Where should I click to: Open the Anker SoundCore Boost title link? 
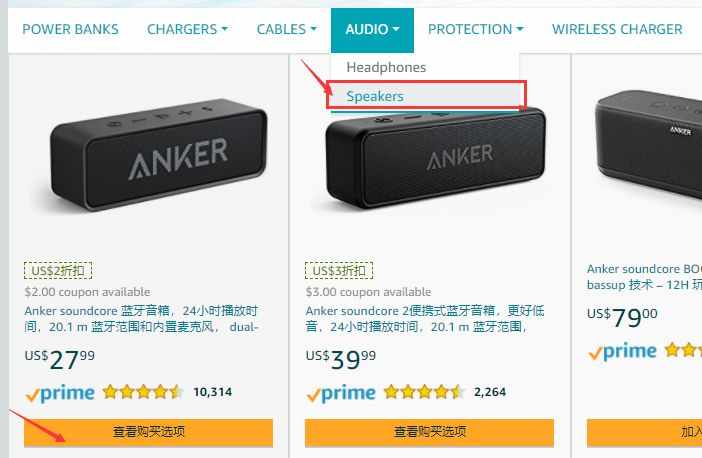[x=644, y=277]
